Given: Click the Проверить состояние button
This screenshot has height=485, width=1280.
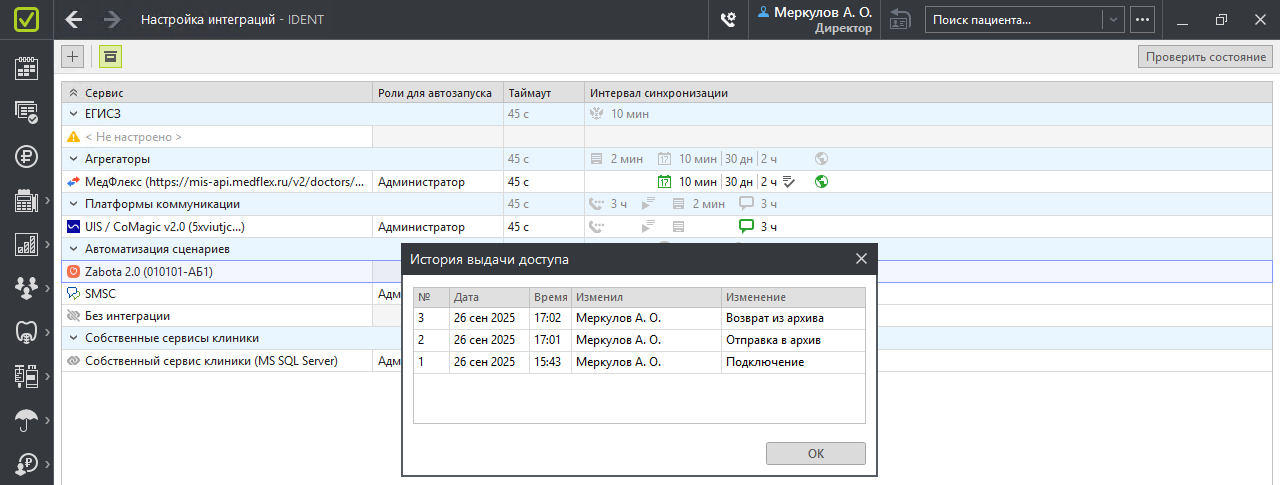Looking at the screenshot, I should (1205, 57).
